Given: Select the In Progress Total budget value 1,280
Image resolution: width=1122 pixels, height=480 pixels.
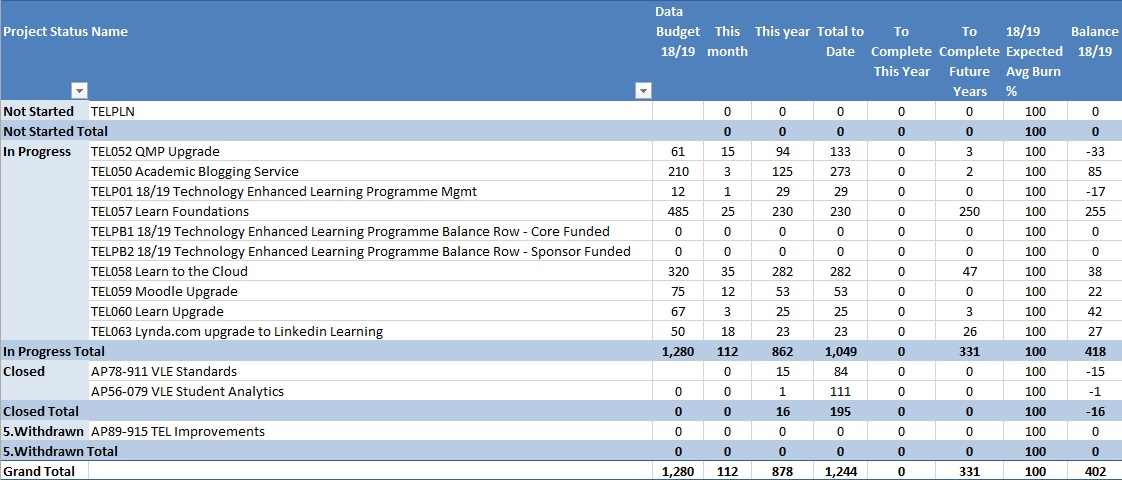Looking at the screenshot, I should click(678, 351).
